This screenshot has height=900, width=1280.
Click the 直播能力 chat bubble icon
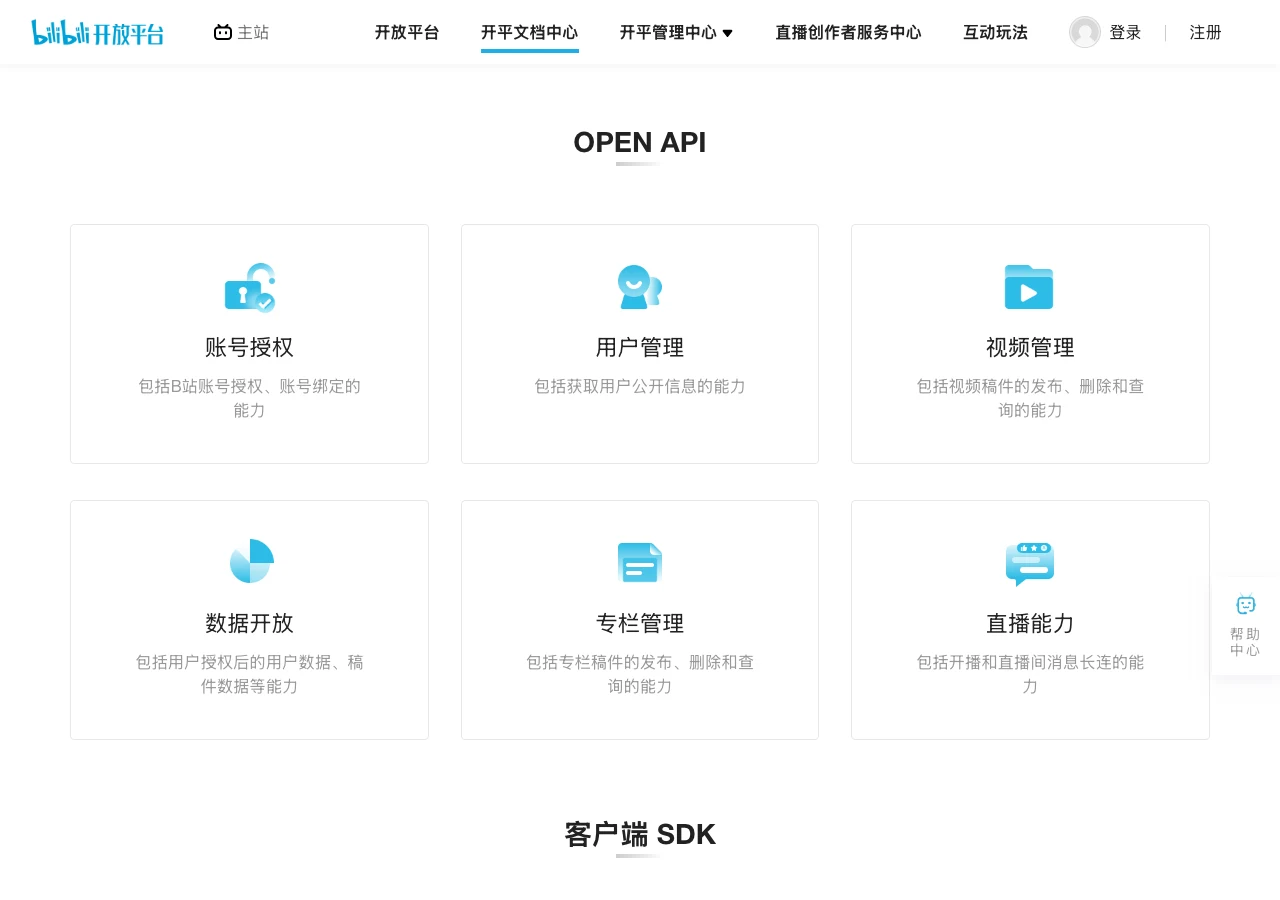pyautogui.click(x=1030, y=563)
